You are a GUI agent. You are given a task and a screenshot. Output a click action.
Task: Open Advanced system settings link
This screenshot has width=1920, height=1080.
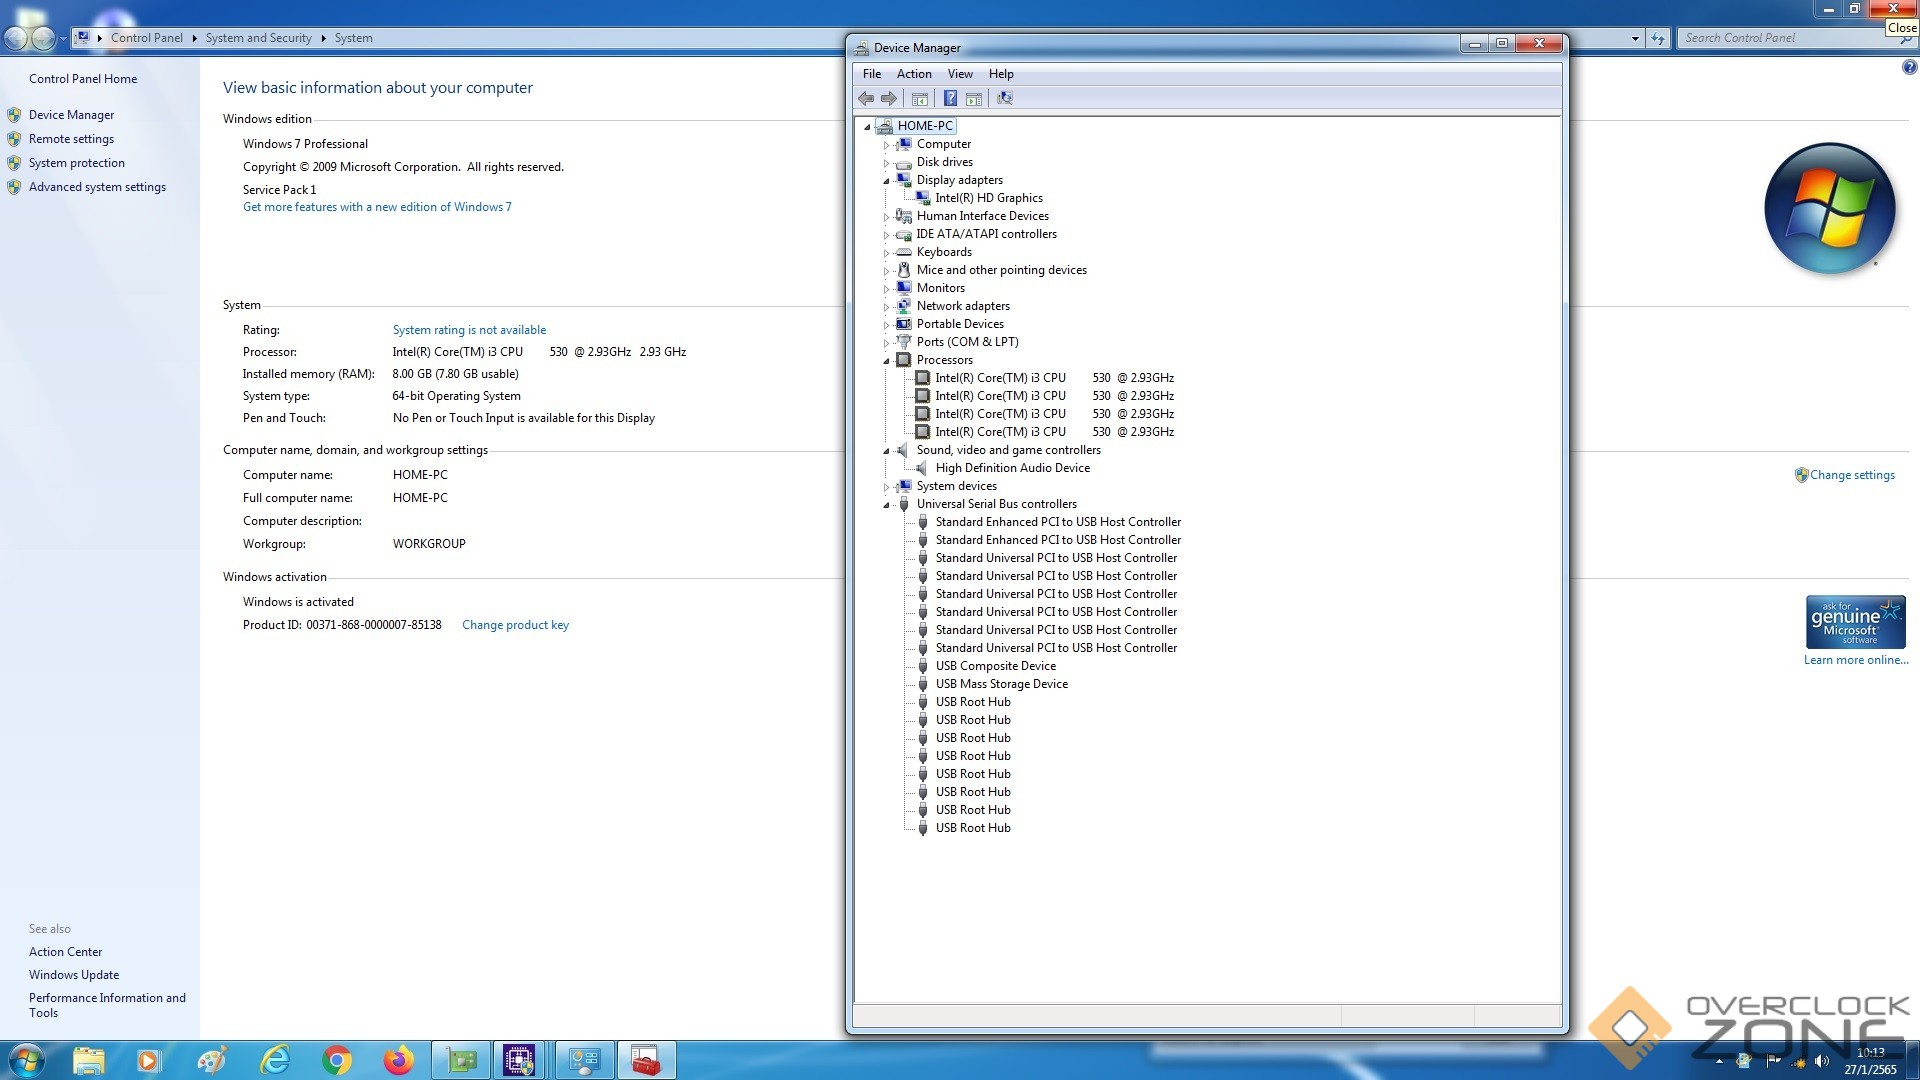97,187
